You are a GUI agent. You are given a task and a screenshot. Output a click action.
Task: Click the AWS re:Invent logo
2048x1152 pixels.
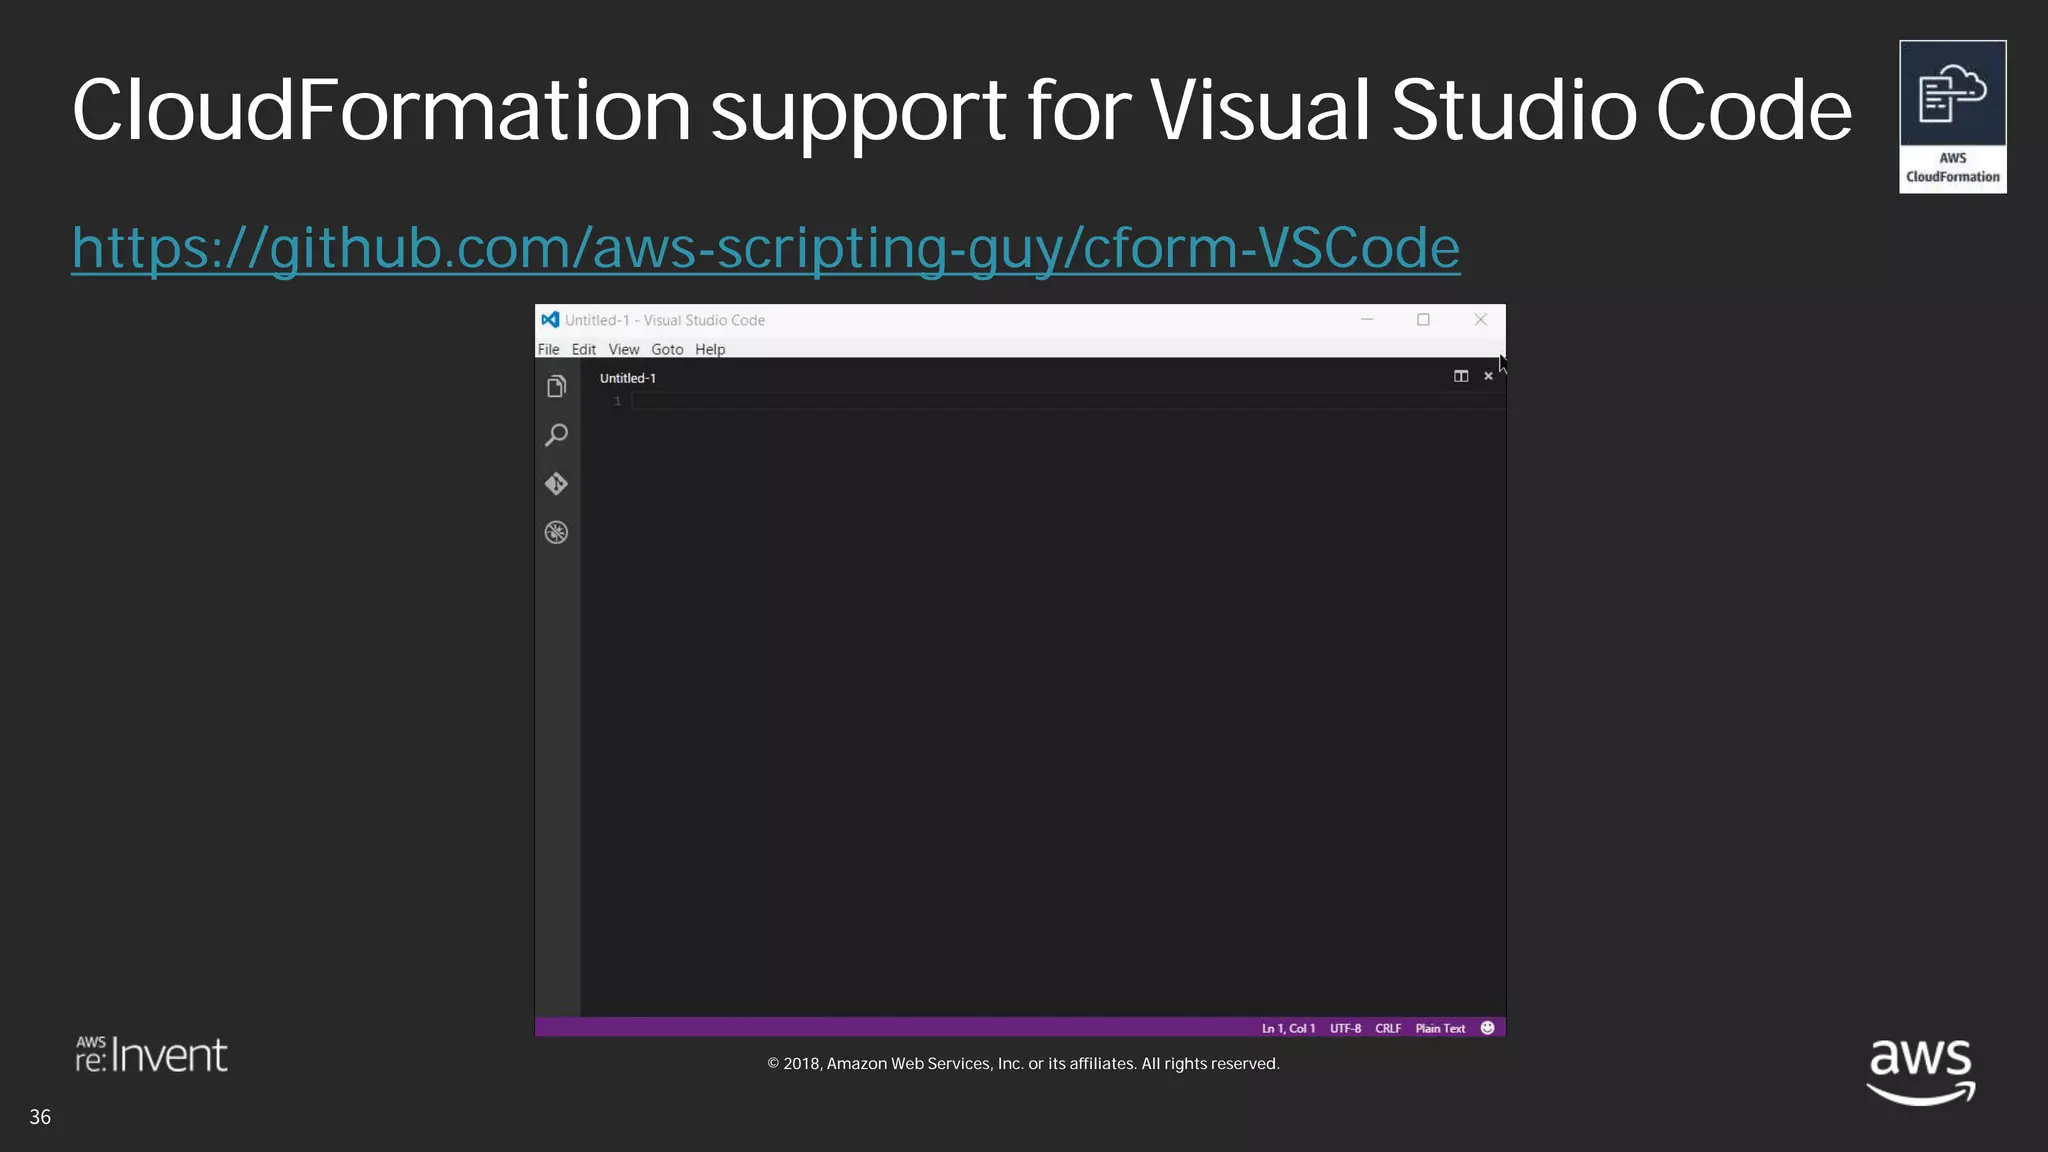[x=152, y=1055]
